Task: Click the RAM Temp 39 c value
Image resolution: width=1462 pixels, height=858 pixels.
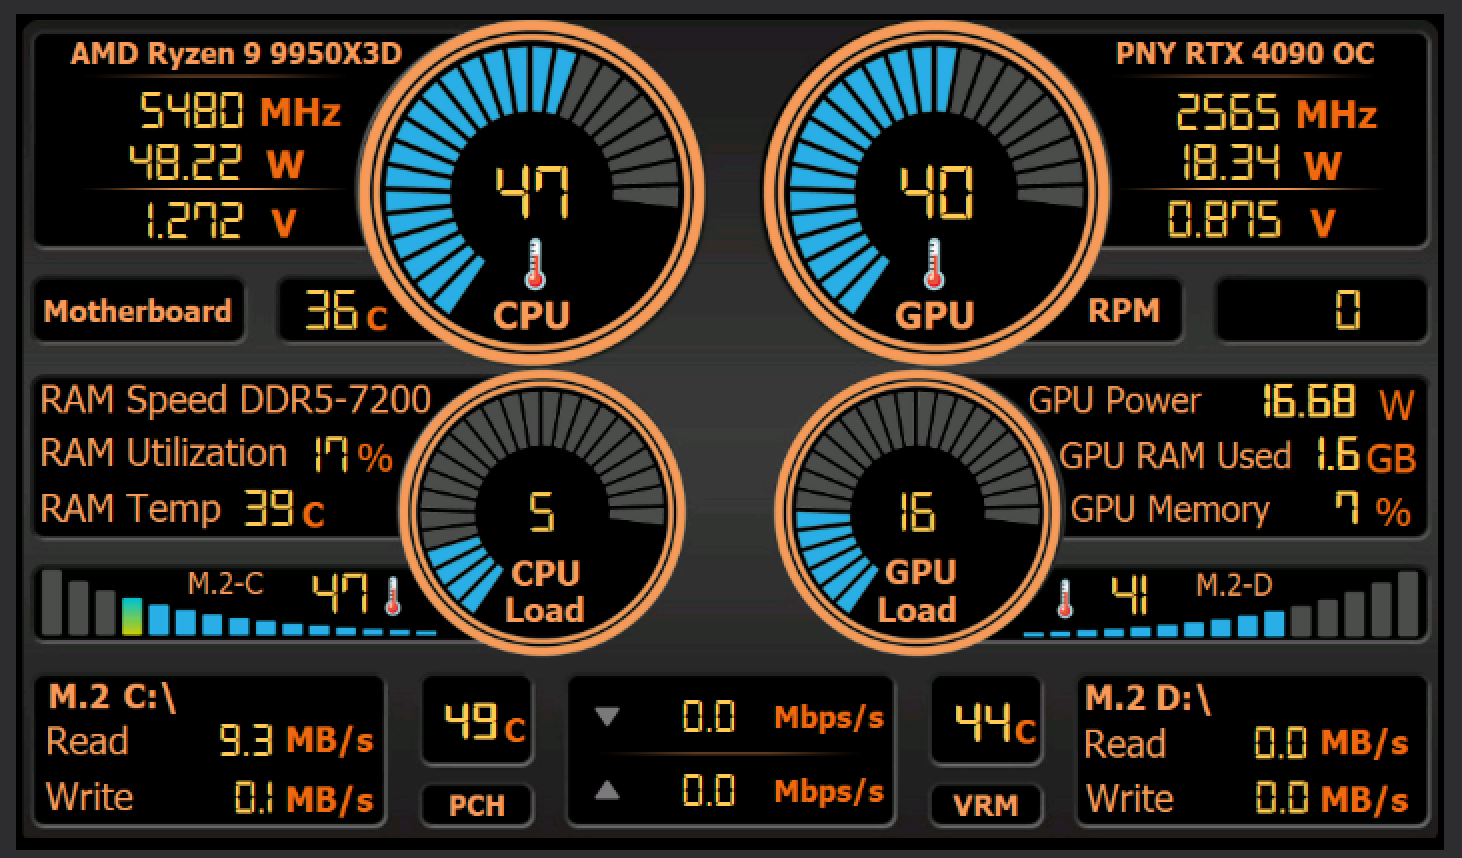Action: (286, 510)
